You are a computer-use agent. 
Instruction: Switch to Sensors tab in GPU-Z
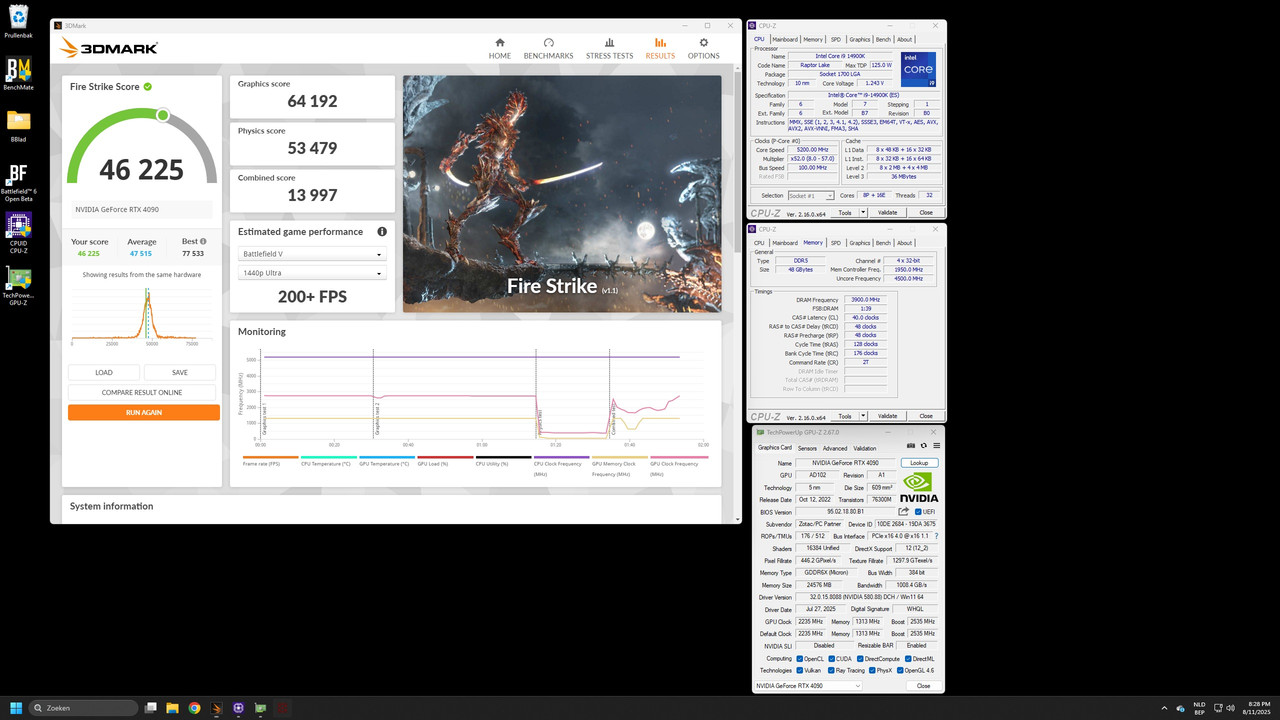807,448
